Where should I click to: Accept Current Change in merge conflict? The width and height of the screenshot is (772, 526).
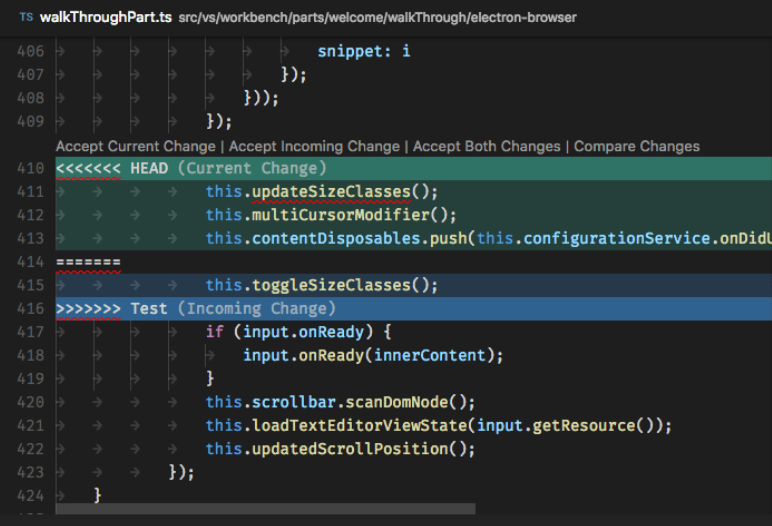pyautogui.click(x=135, y=146)
